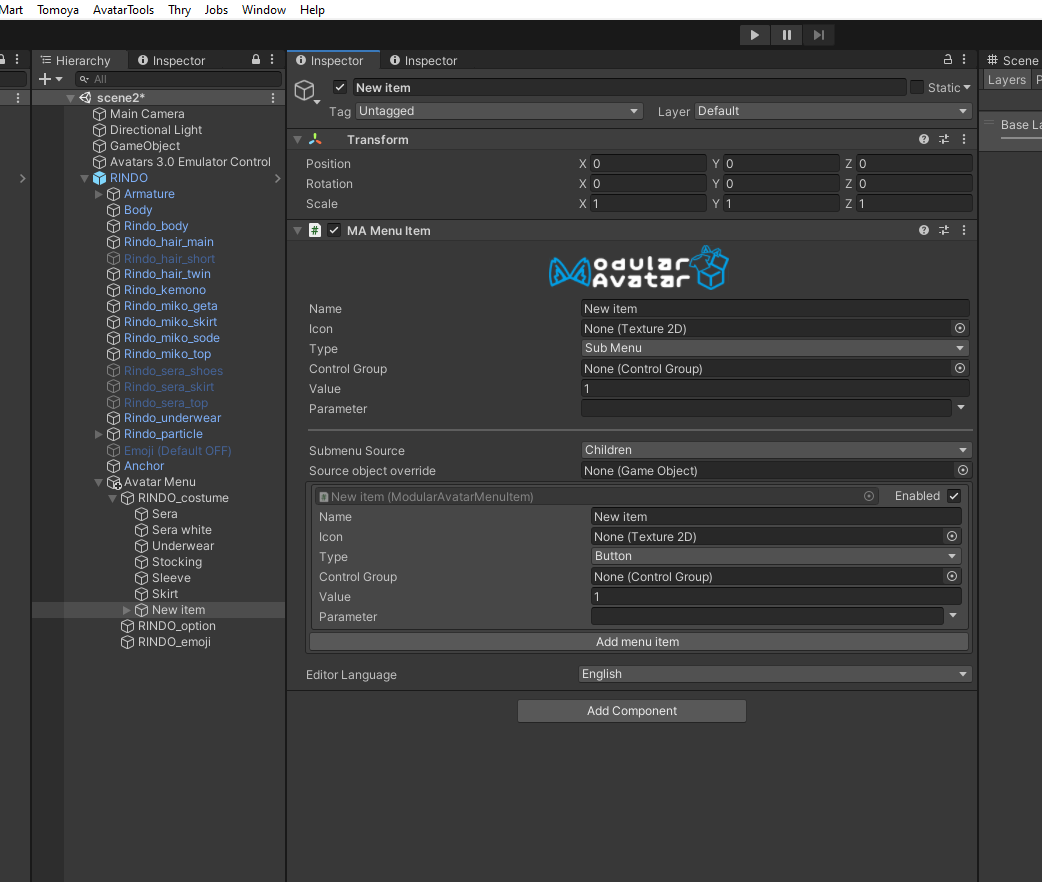
Task: Collapse the RINDO_costume tree node
Action: (x=112, y=498)
